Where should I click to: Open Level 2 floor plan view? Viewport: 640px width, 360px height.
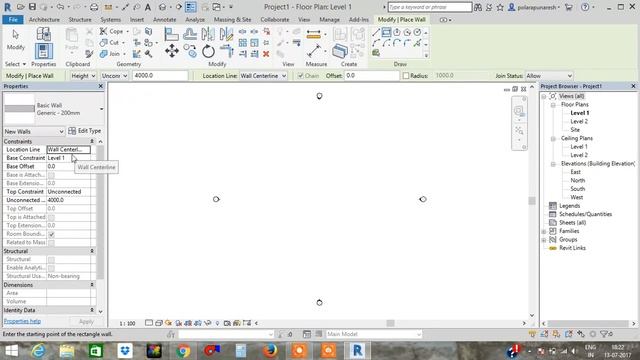pos(579,122)
